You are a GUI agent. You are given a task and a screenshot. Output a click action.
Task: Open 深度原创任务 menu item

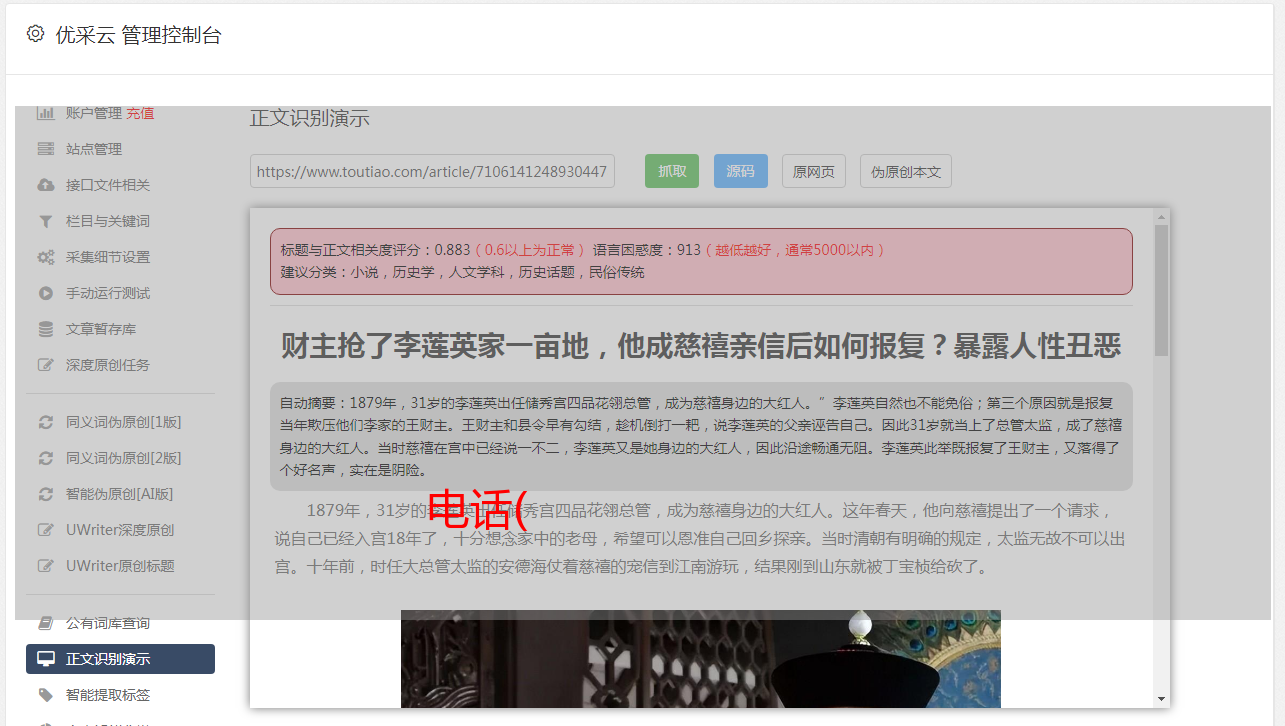108,365
